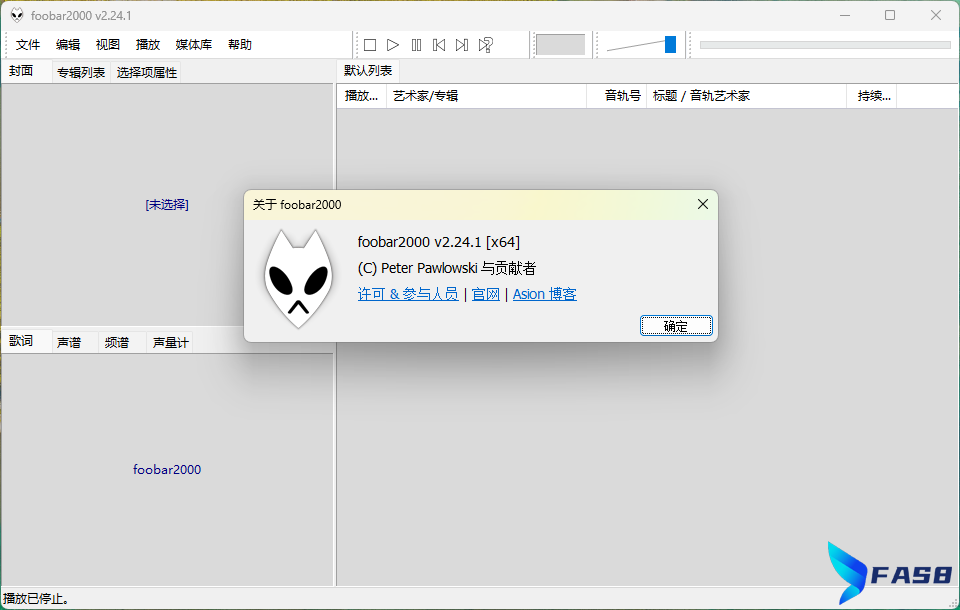Switch to the 选择项属性 tab
This screenshot has height=610, width=960.
147,73
